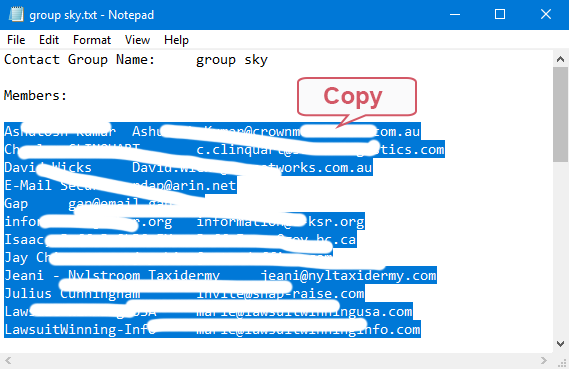
Task: Click the 'c.clinquar' email beginning
Action: click(x=236, y=149)
